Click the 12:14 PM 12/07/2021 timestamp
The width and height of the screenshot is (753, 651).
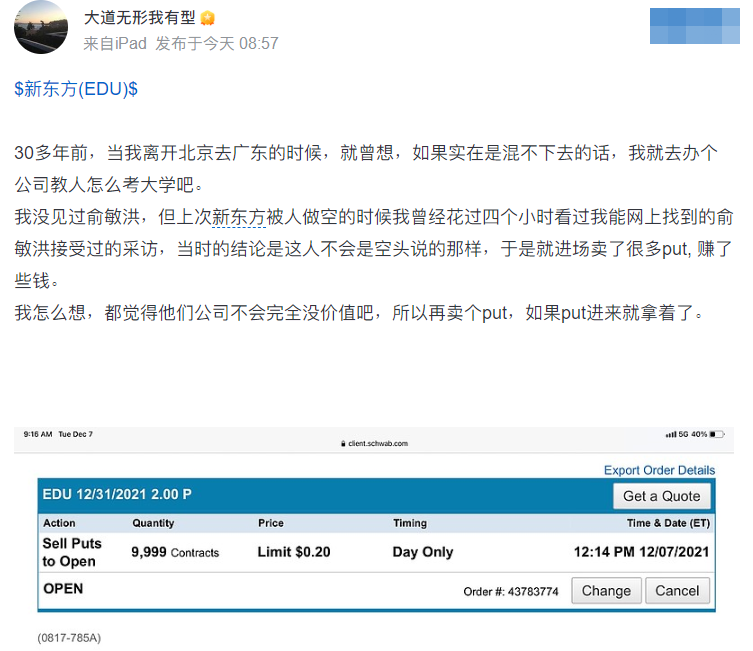pos(642,552)
